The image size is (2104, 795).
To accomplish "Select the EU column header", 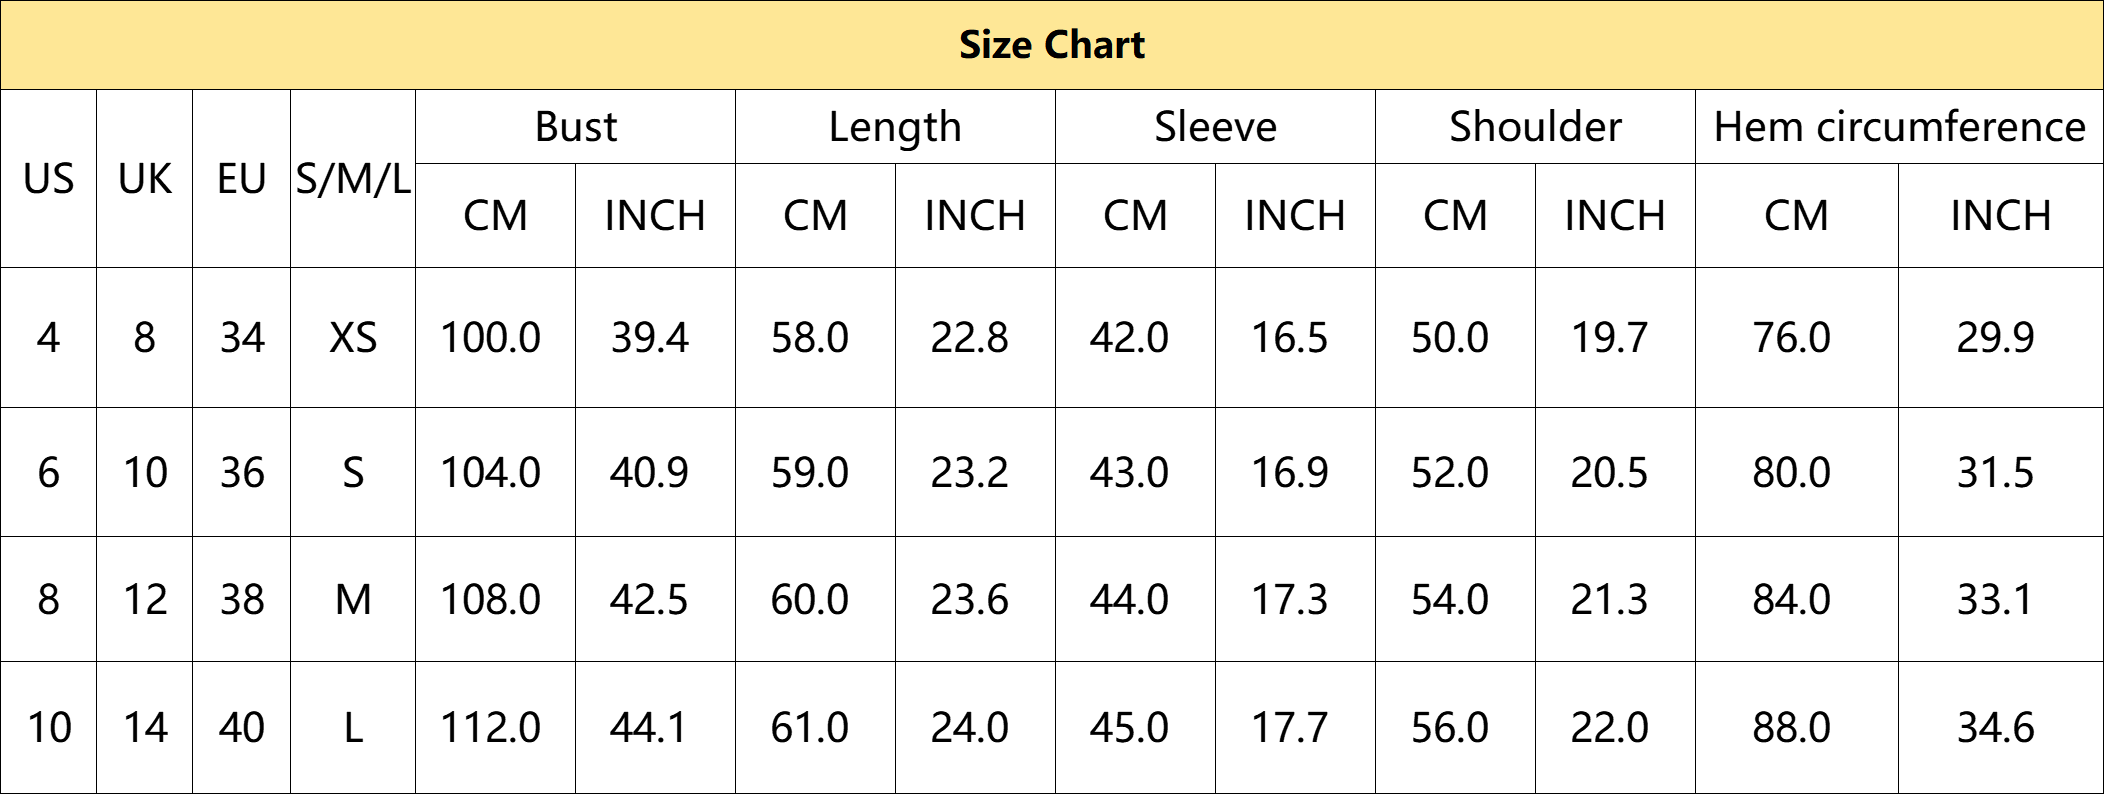I will tap(242, 179).
